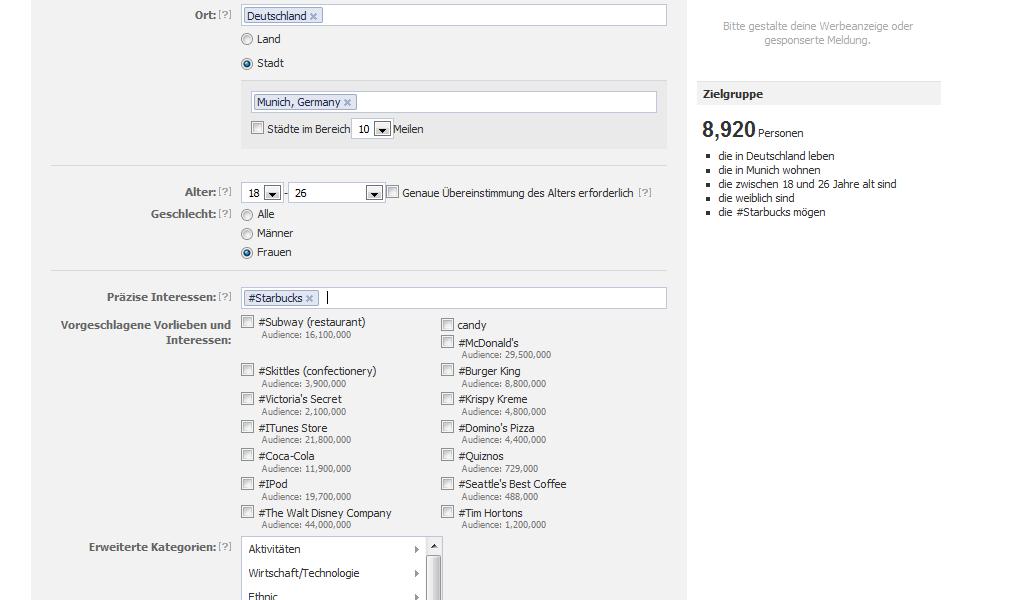Open help for the Geschlecht field
The image size is (1014, 600).
click(x=225, y=214)
